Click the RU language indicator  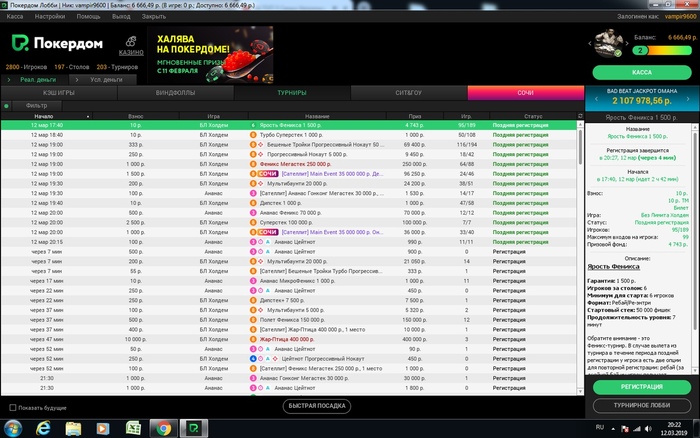click(600, 428)
